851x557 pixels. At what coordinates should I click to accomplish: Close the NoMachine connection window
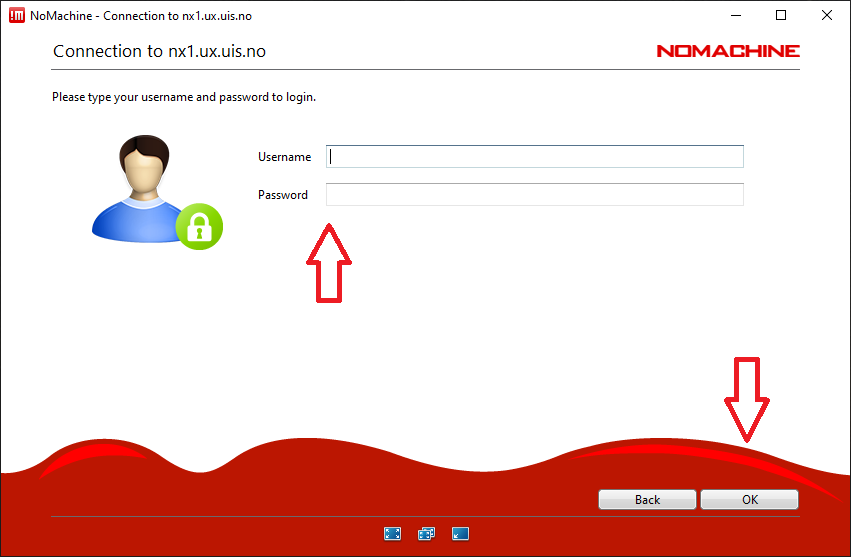click(x=827, y=15)
